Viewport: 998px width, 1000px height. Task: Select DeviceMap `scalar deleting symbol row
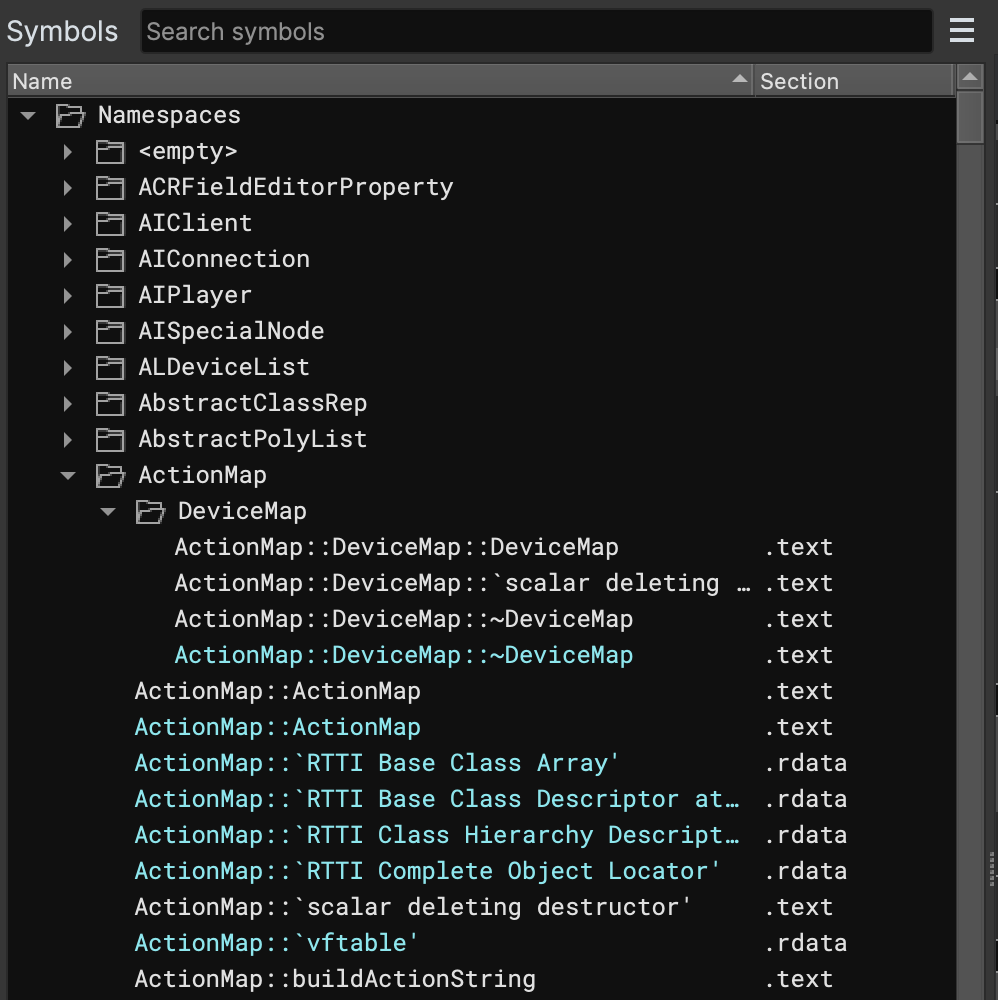click(462, 584)
